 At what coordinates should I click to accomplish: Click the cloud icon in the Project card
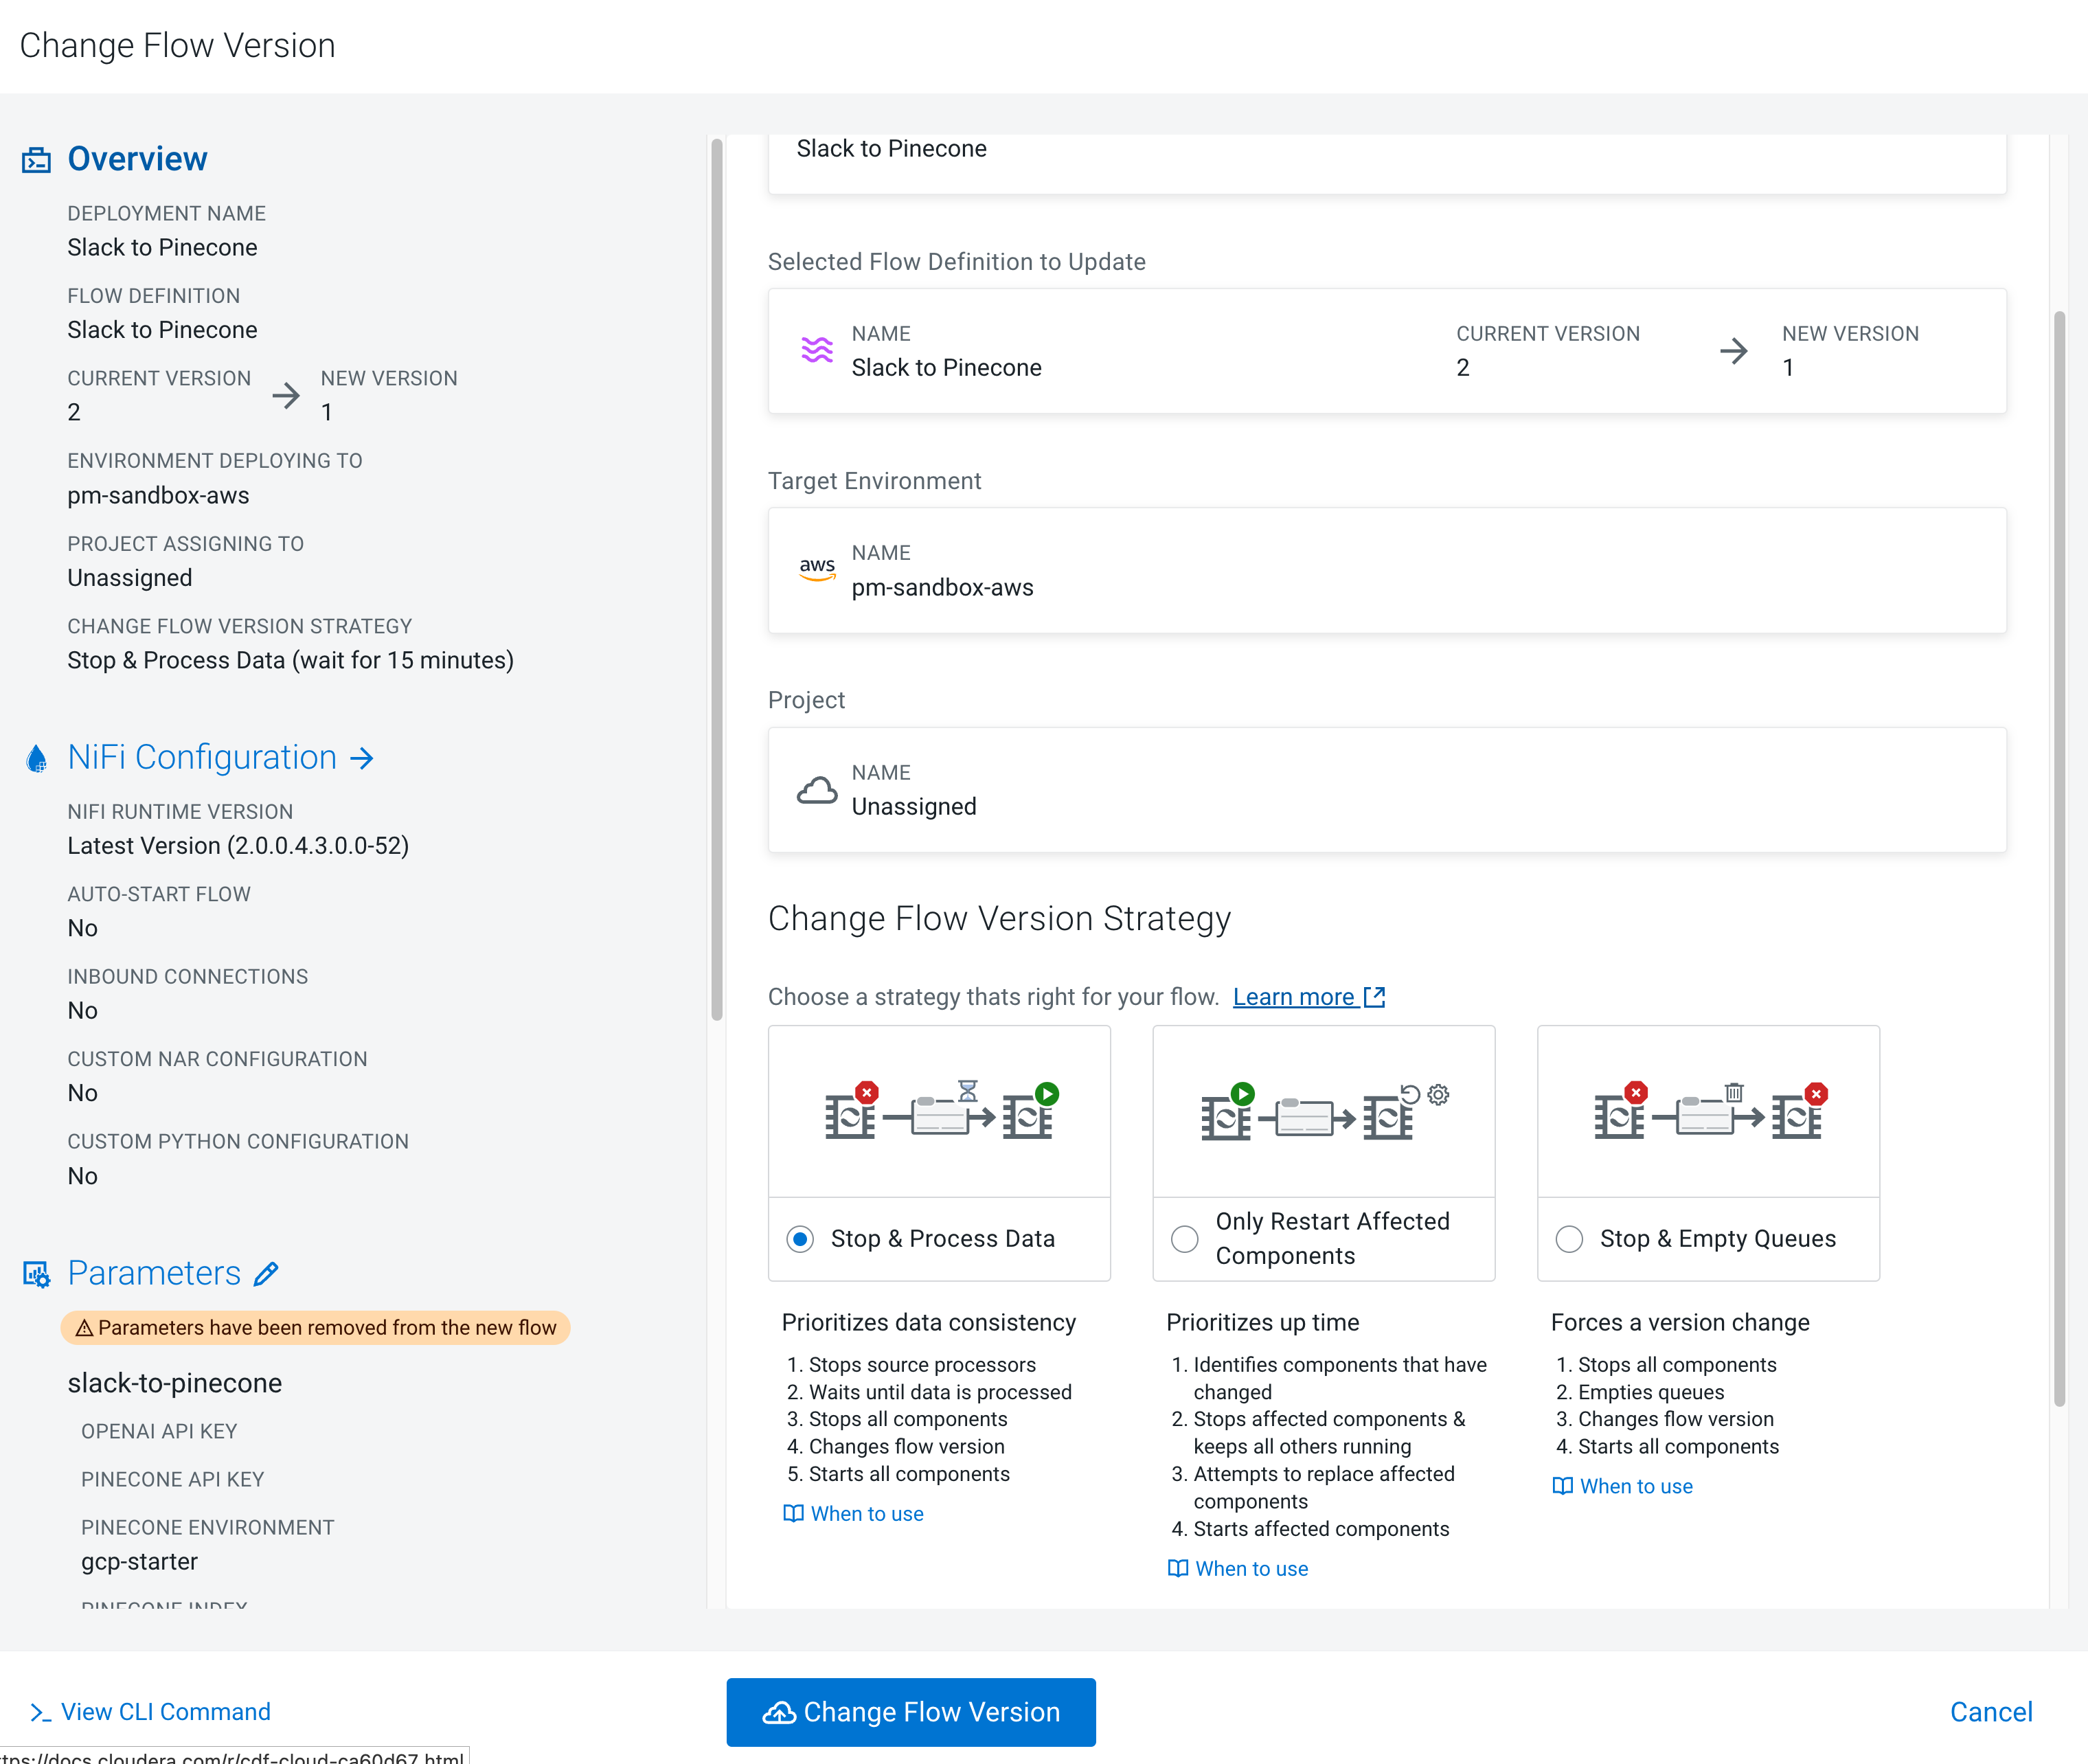(x=817, y=790)
